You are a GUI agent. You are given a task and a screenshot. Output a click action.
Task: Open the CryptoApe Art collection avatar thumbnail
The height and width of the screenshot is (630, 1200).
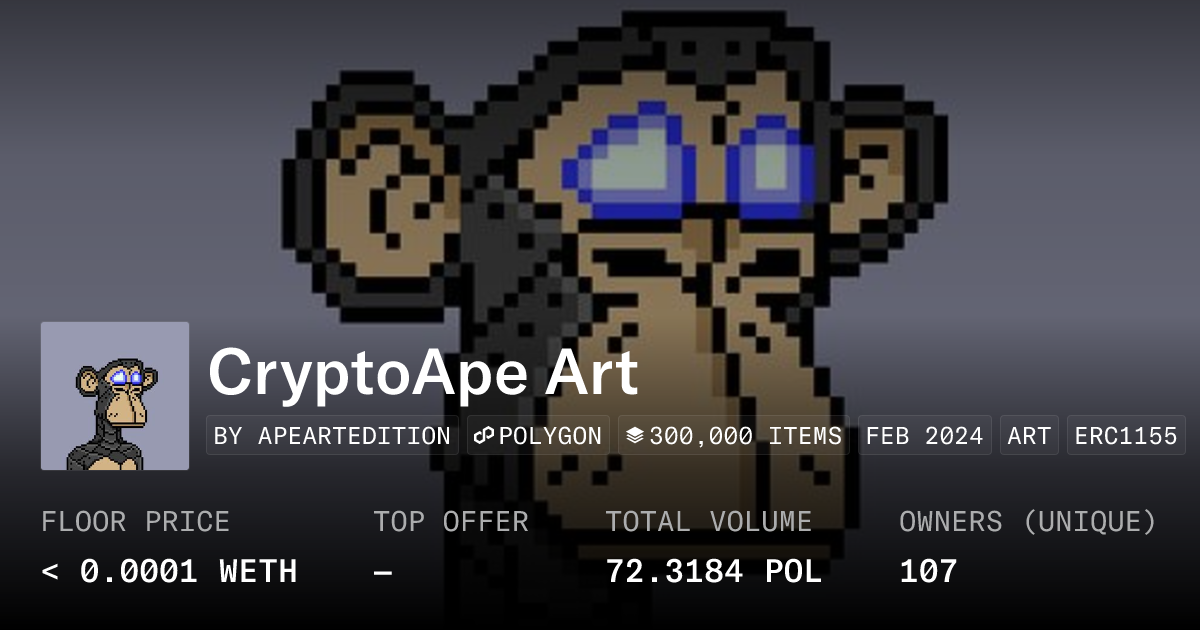(x=115, y=396)
